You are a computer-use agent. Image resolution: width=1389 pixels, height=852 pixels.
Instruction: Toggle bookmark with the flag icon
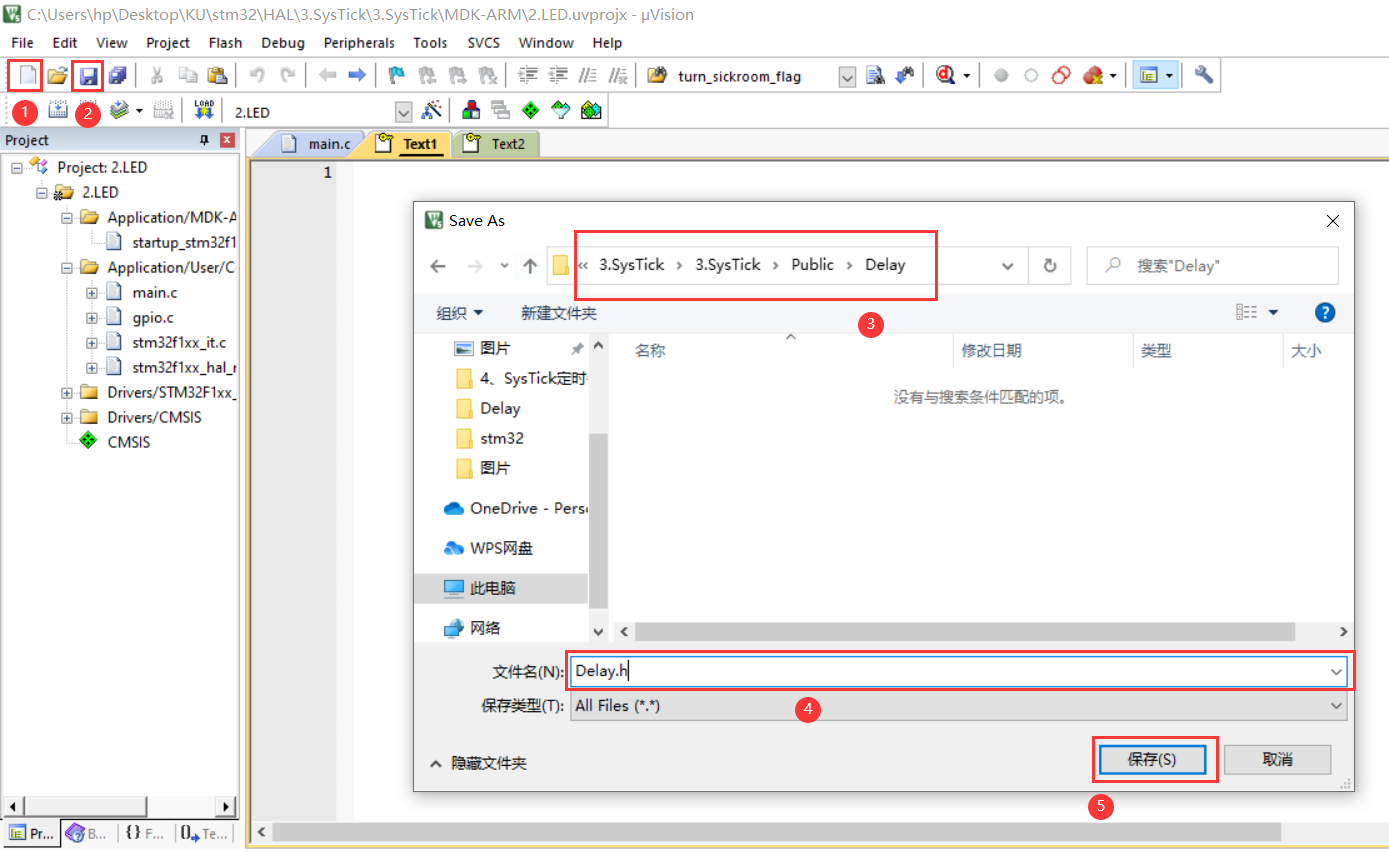[397, 75]
